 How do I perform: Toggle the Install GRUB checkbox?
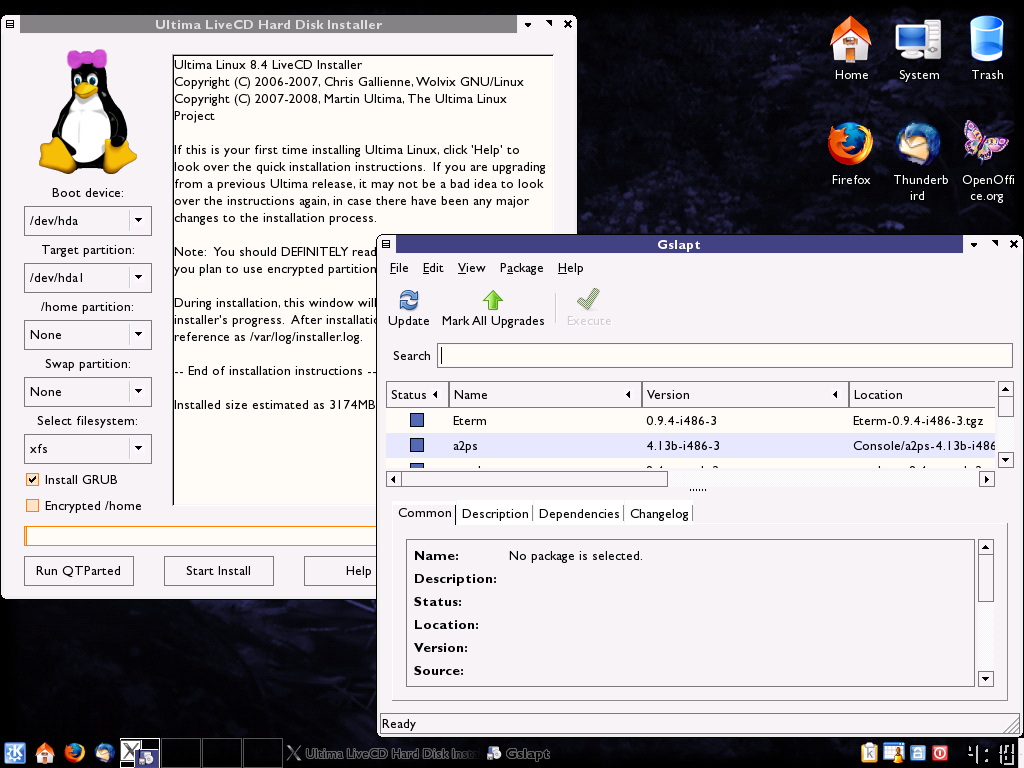click(x=32, y=479)
